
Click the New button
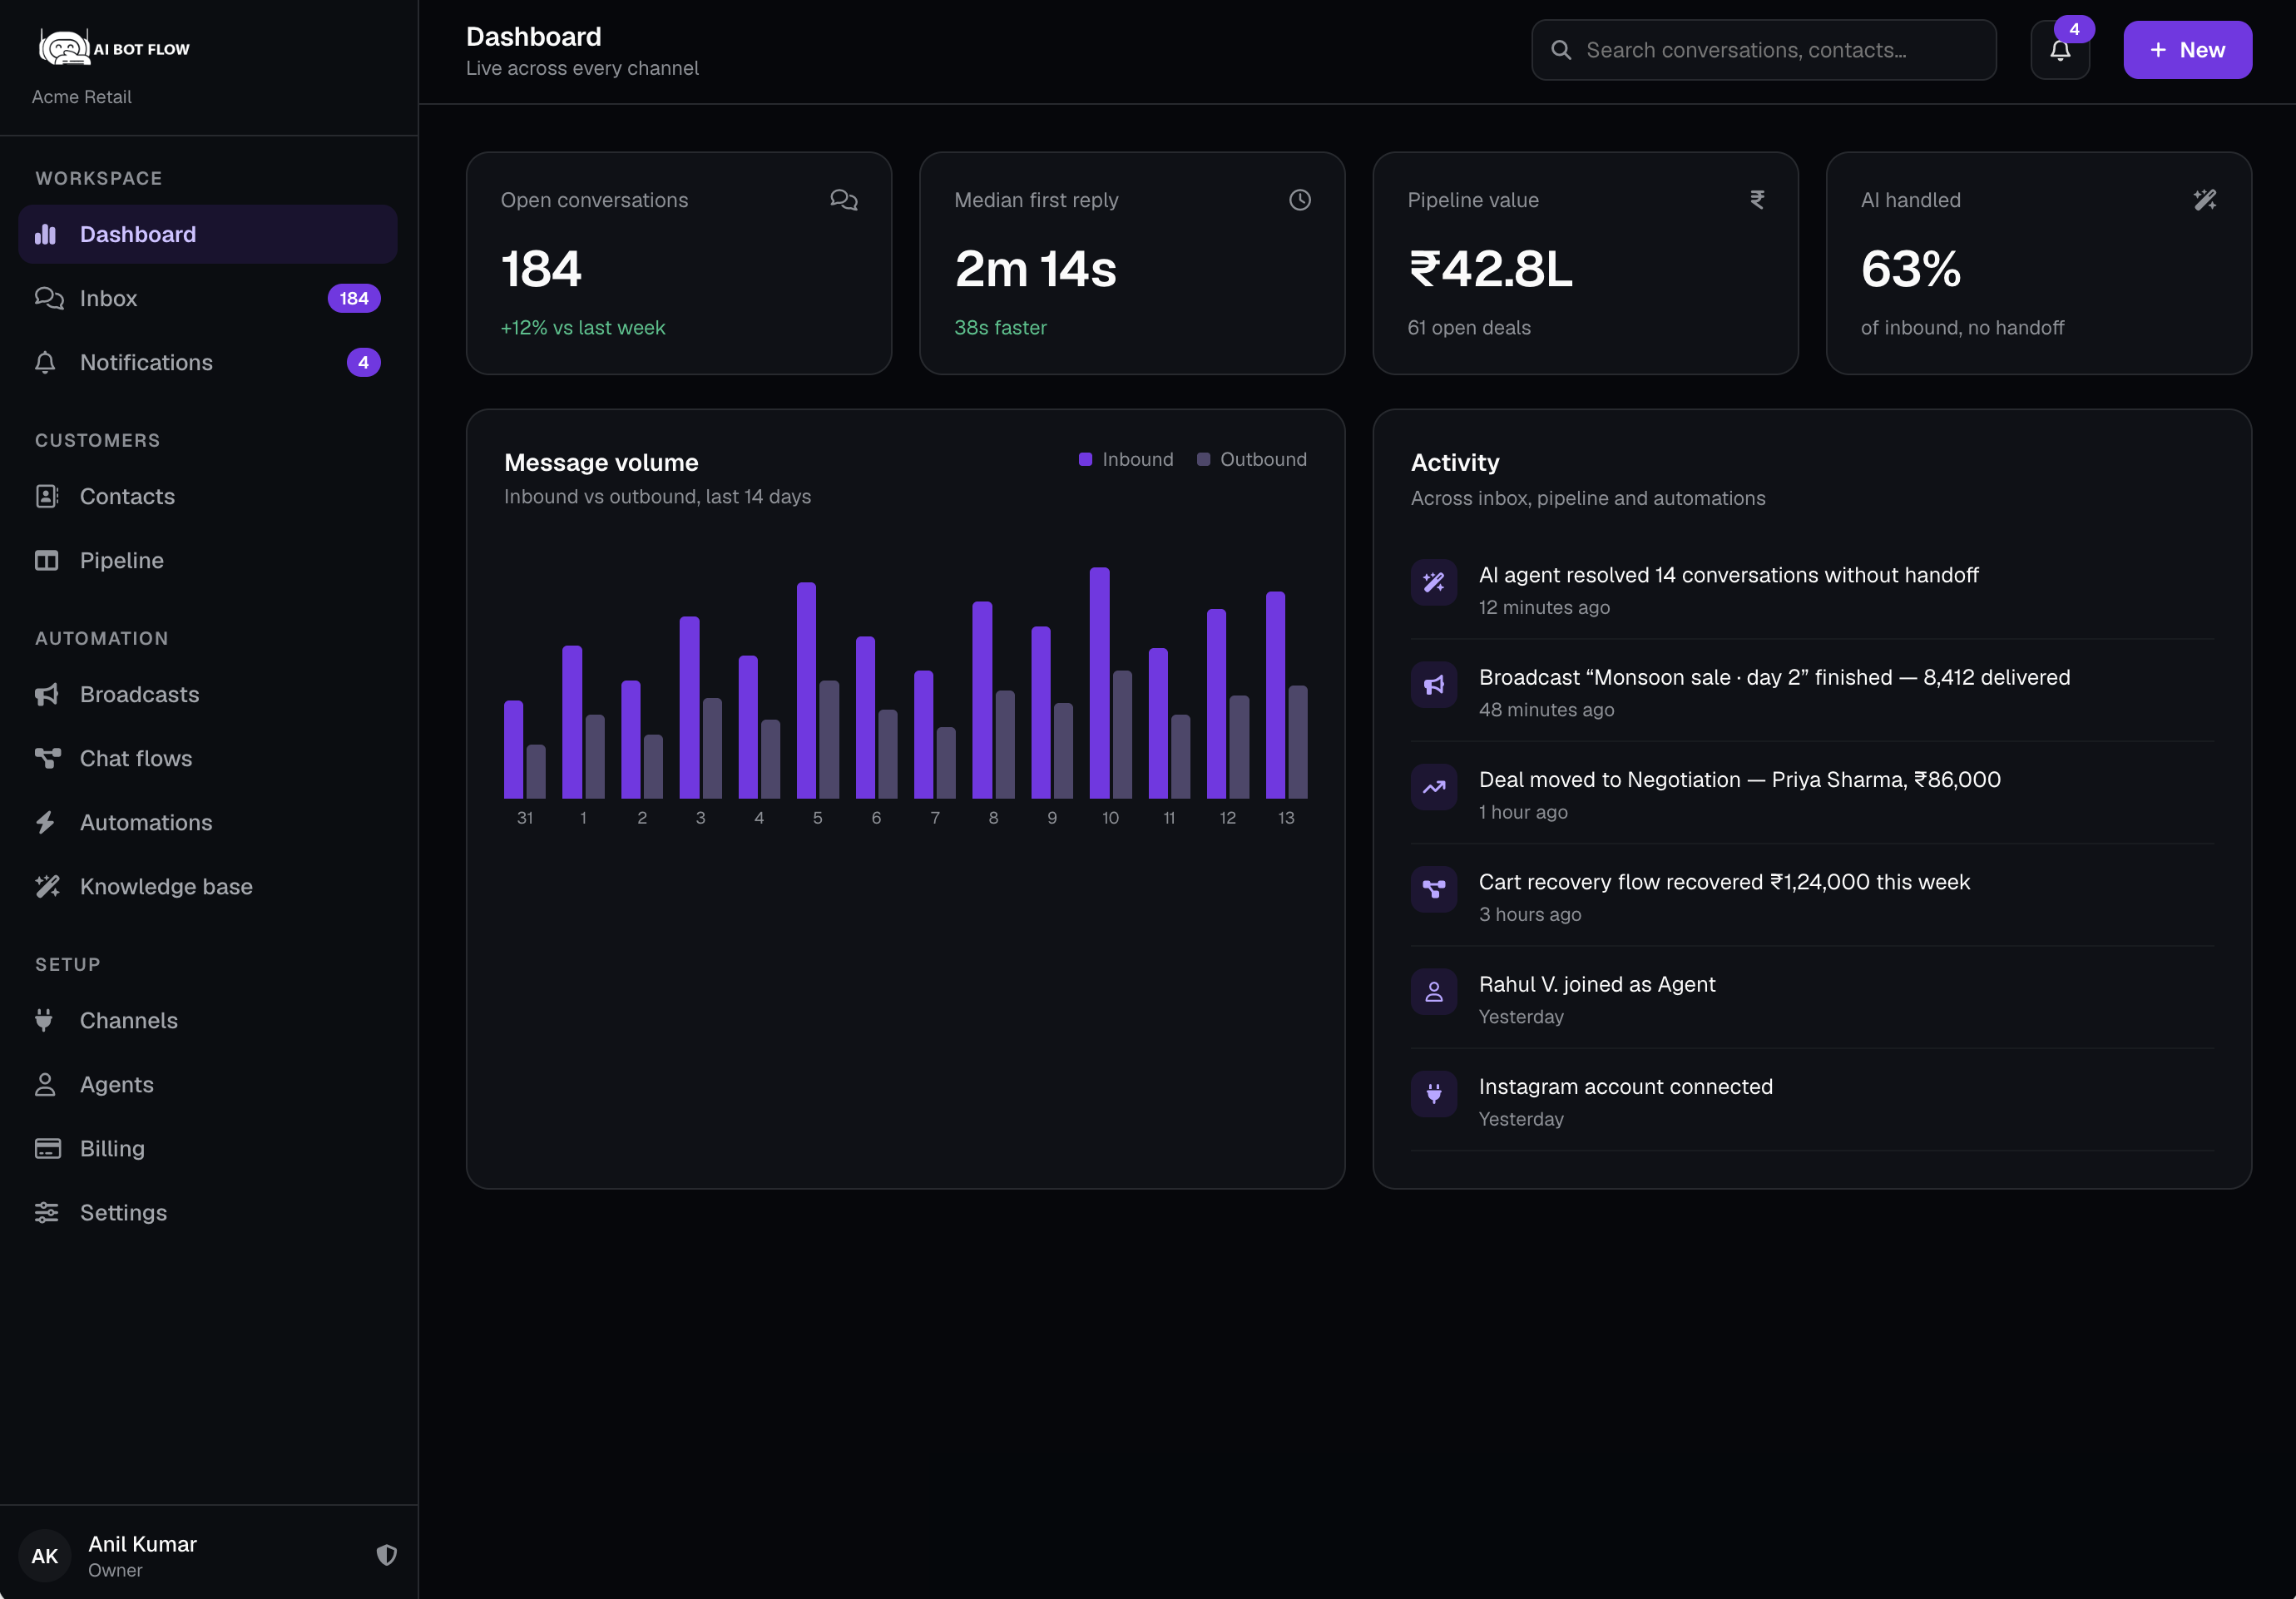pyautogui.click(x=2187, y=50)
